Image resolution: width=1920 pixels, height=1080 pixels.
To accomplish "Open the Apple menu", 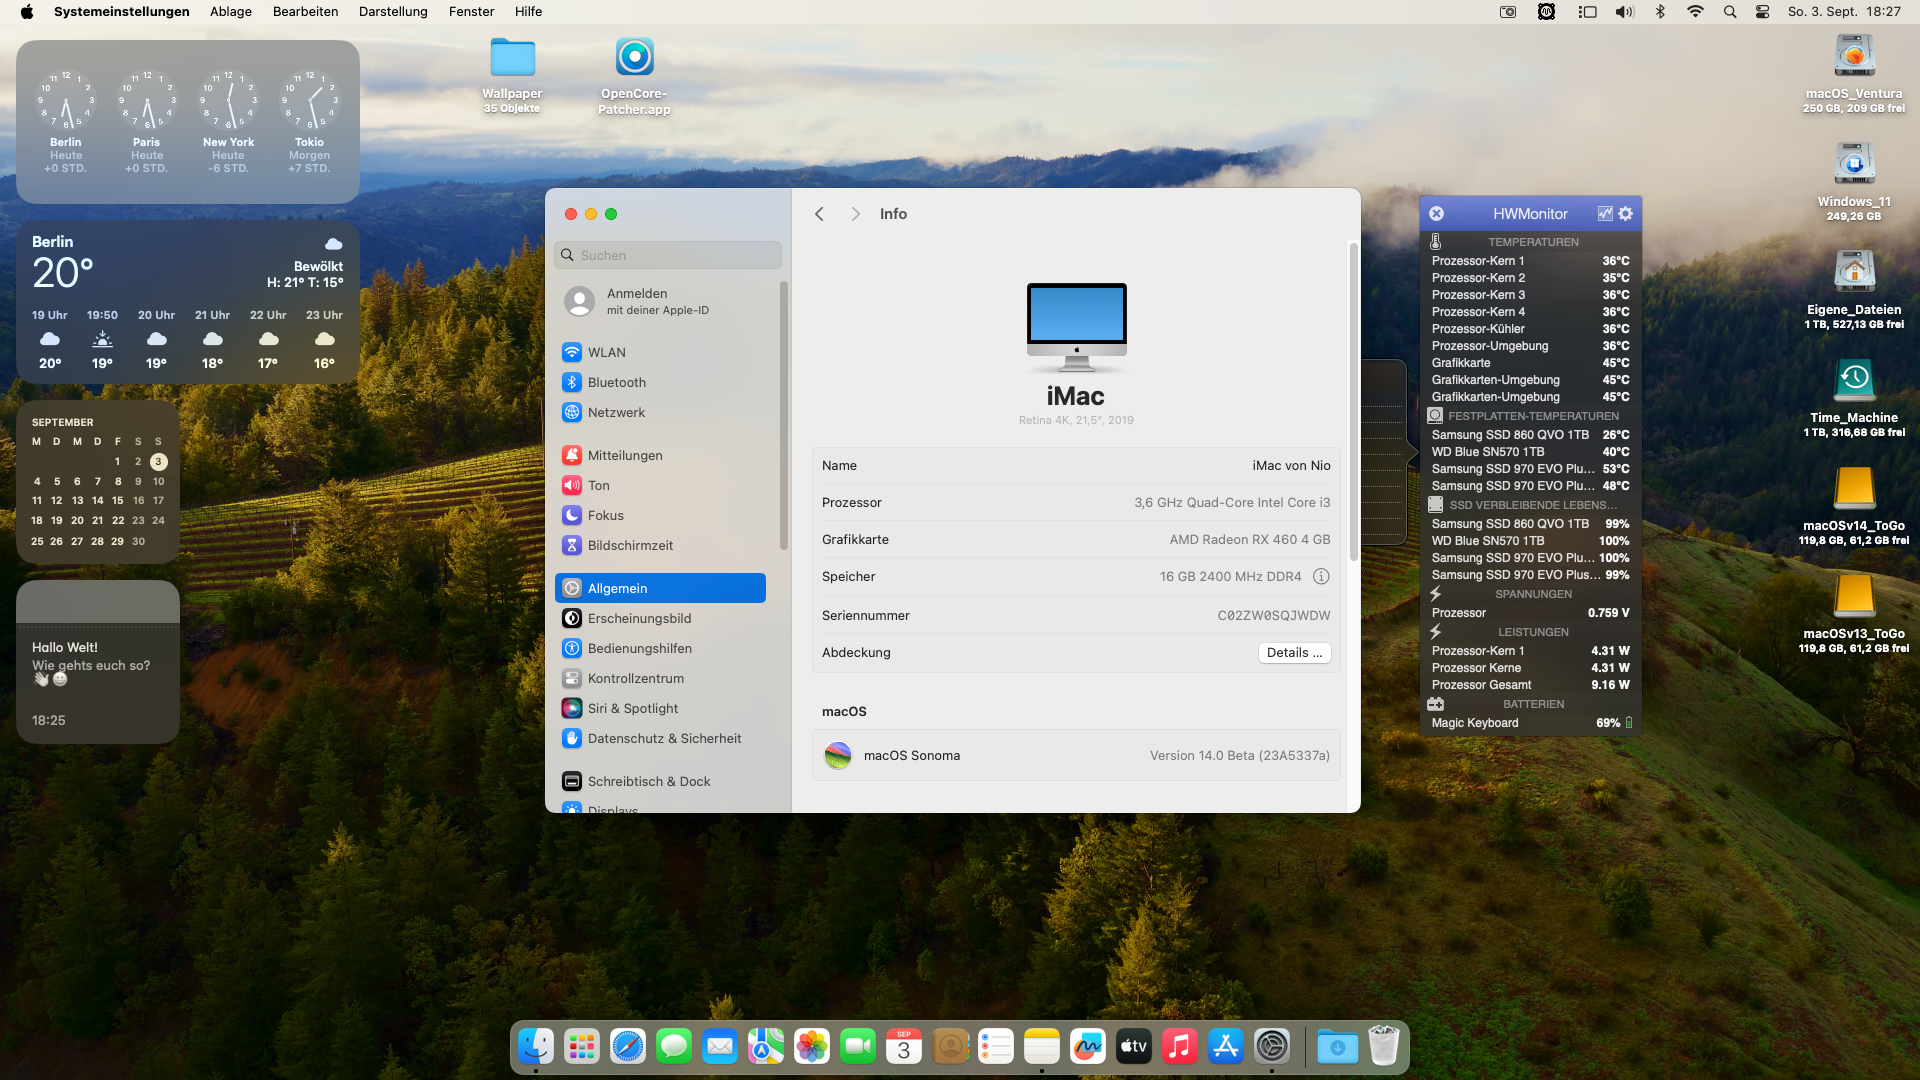I will coord(27,12).
